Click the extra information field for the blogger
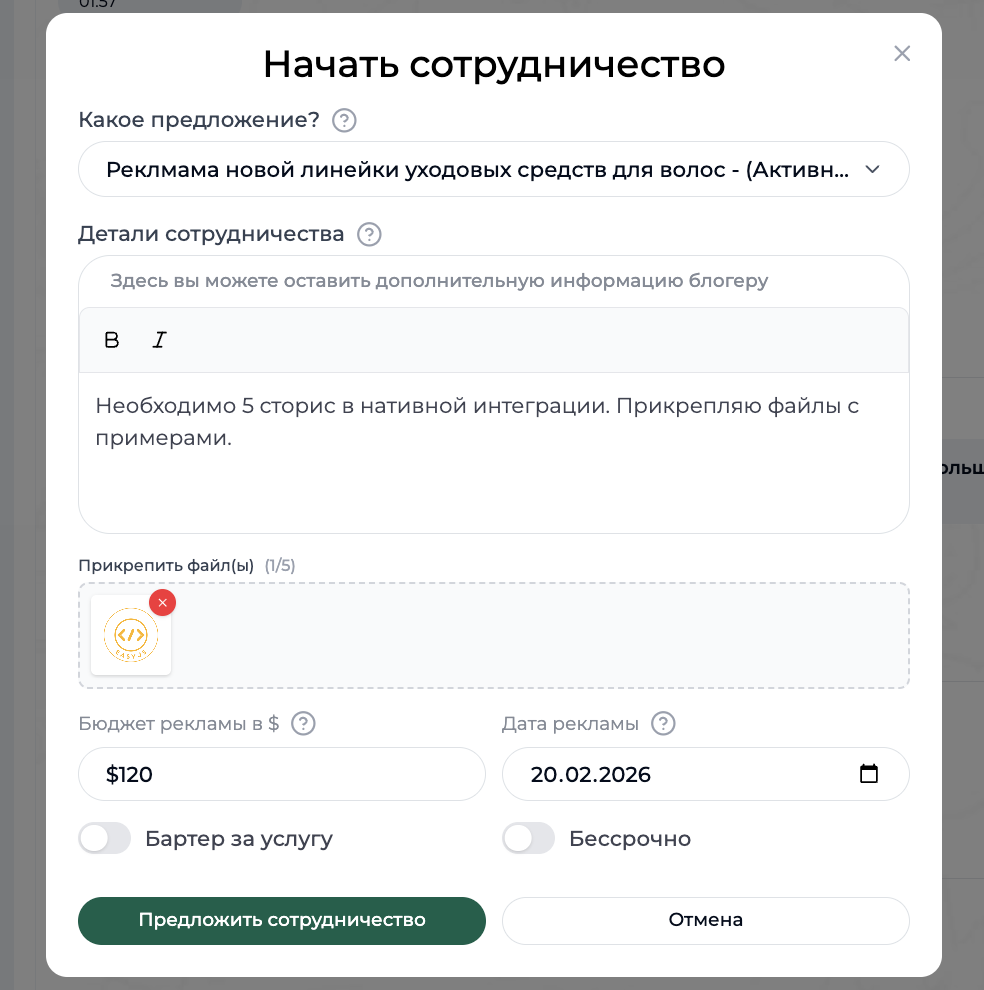Viewport: 984px width, 990px height. 493,281
